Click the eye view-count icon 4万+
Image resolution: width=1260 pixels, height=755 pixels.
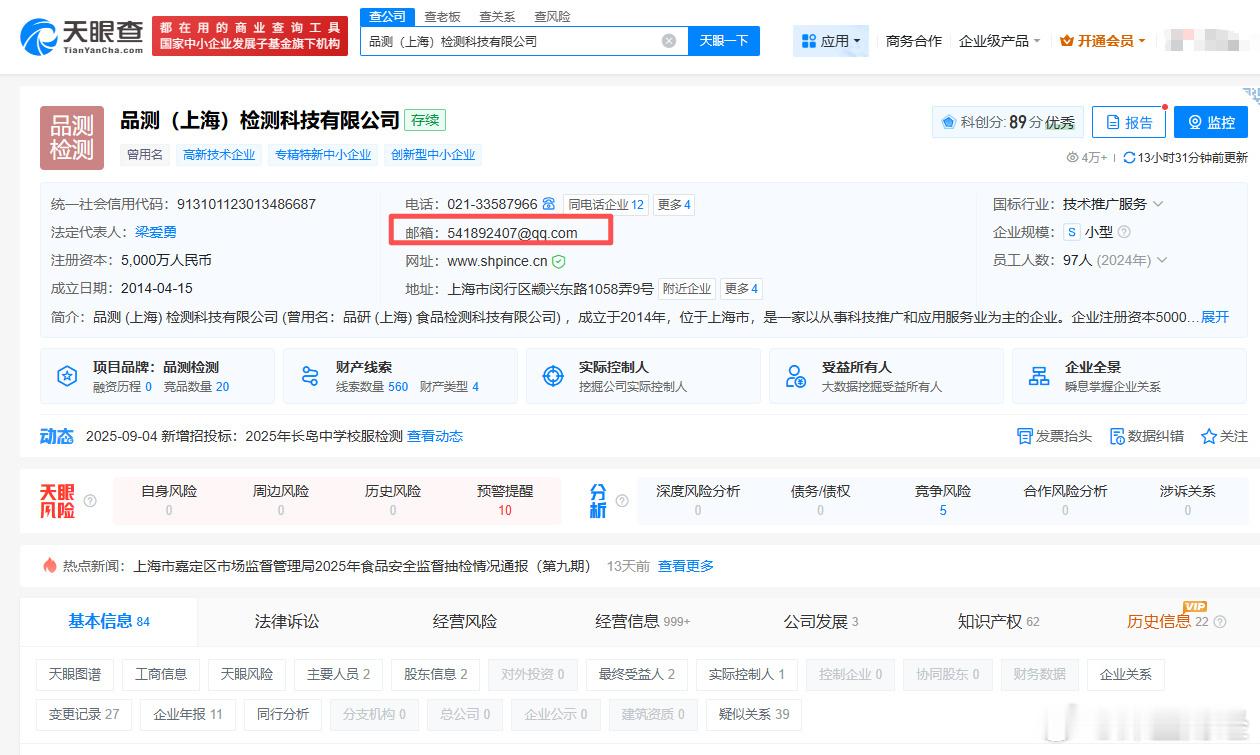(x=1072, y=157)
